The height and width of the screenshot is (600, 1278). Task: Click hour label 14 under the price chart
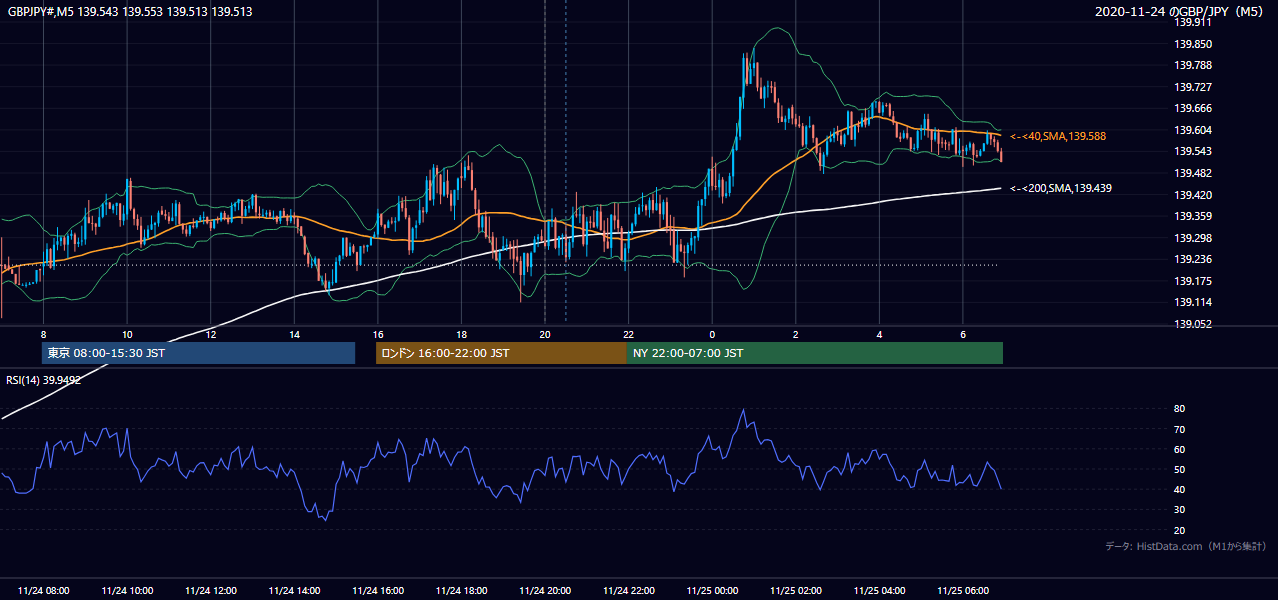pyautogui.click(x=294, y=334)
